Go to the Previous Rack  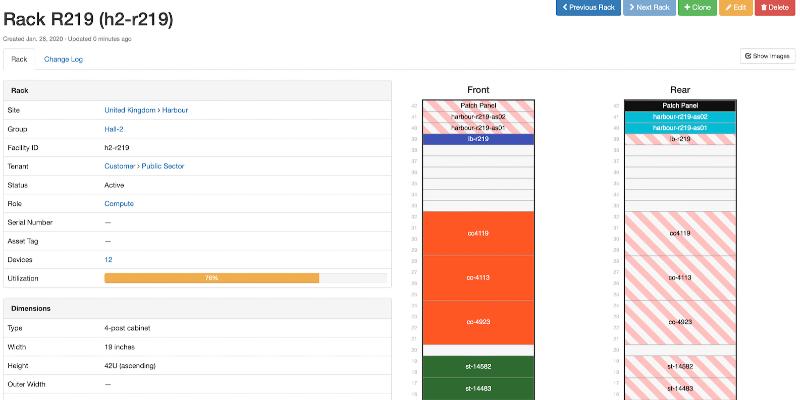tap(588, 8)
